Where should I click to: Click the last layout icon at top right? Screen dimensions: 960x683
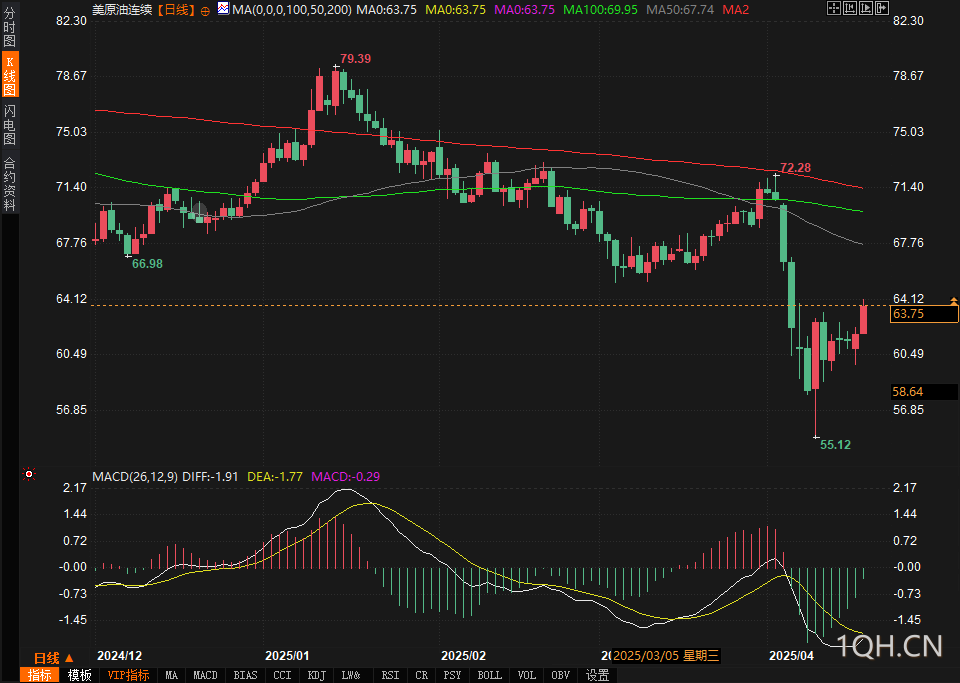881,9
